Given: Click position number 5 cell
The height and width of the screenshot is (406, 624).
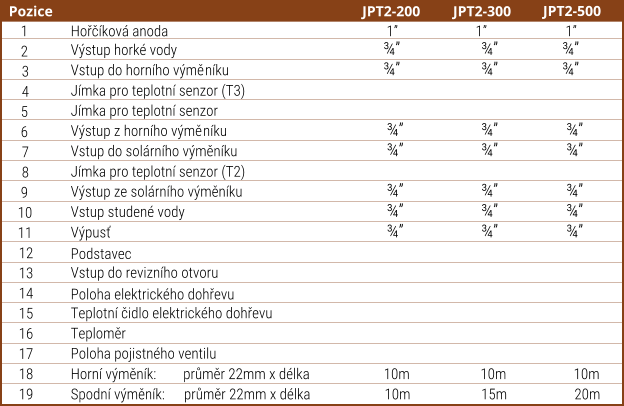Looking at the screenshot, I should click(x=25, y=111).
